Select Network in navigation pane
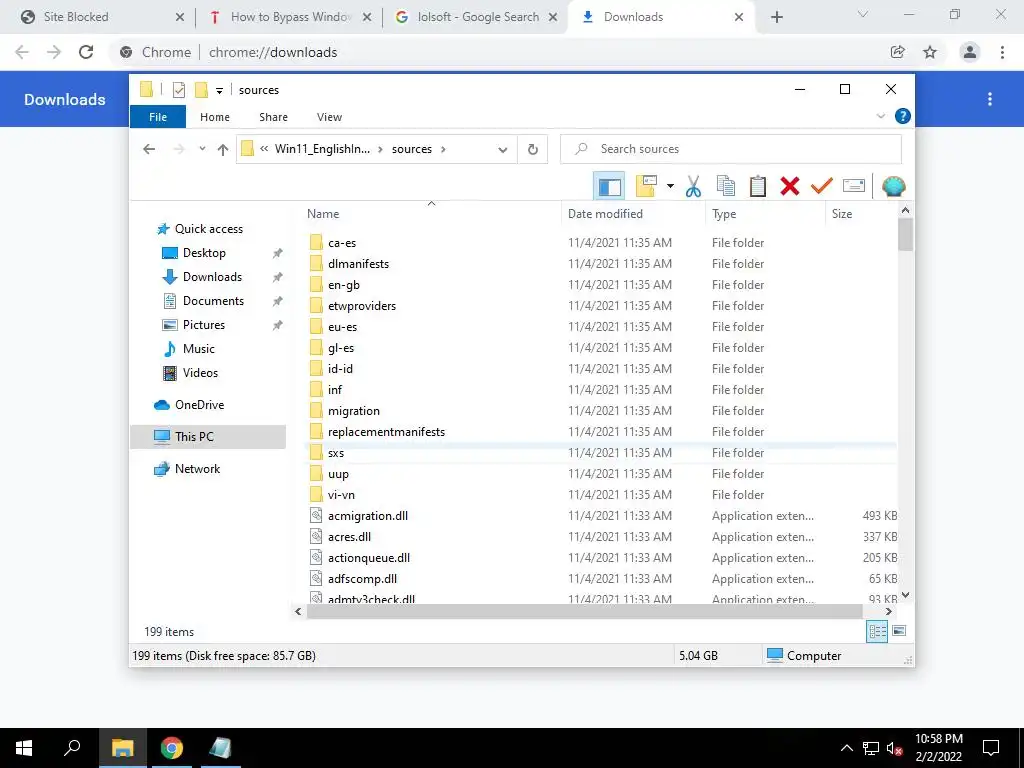Viewport: 1024px width, 768px height. (x=197, y=469)
